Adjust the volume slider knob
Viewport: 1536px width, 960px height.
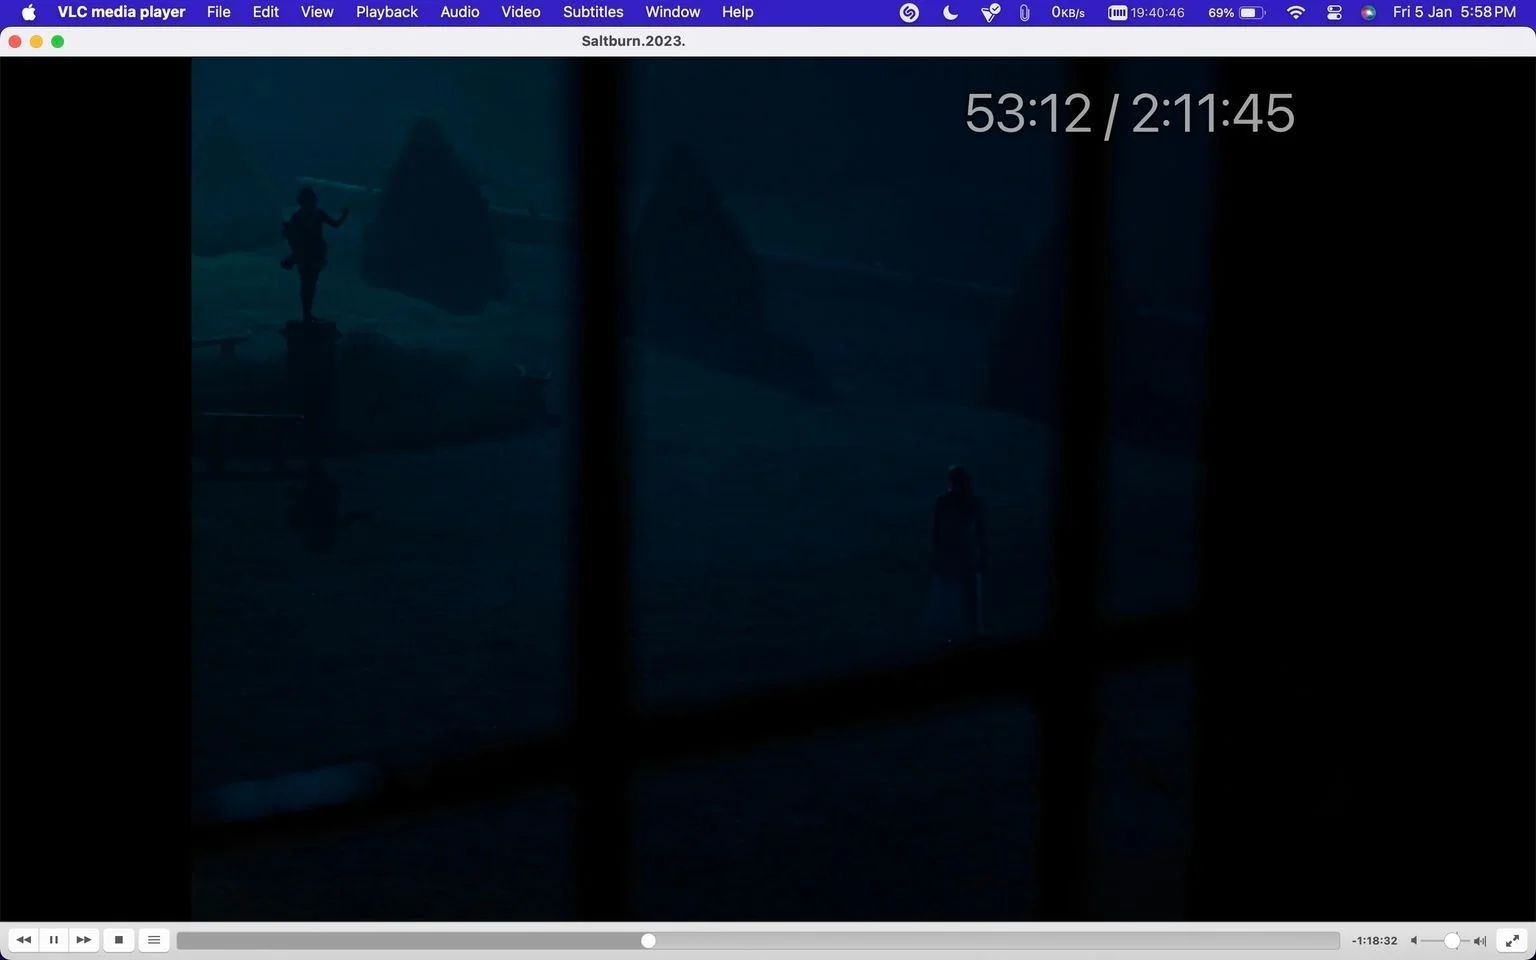pos(1452,941)
